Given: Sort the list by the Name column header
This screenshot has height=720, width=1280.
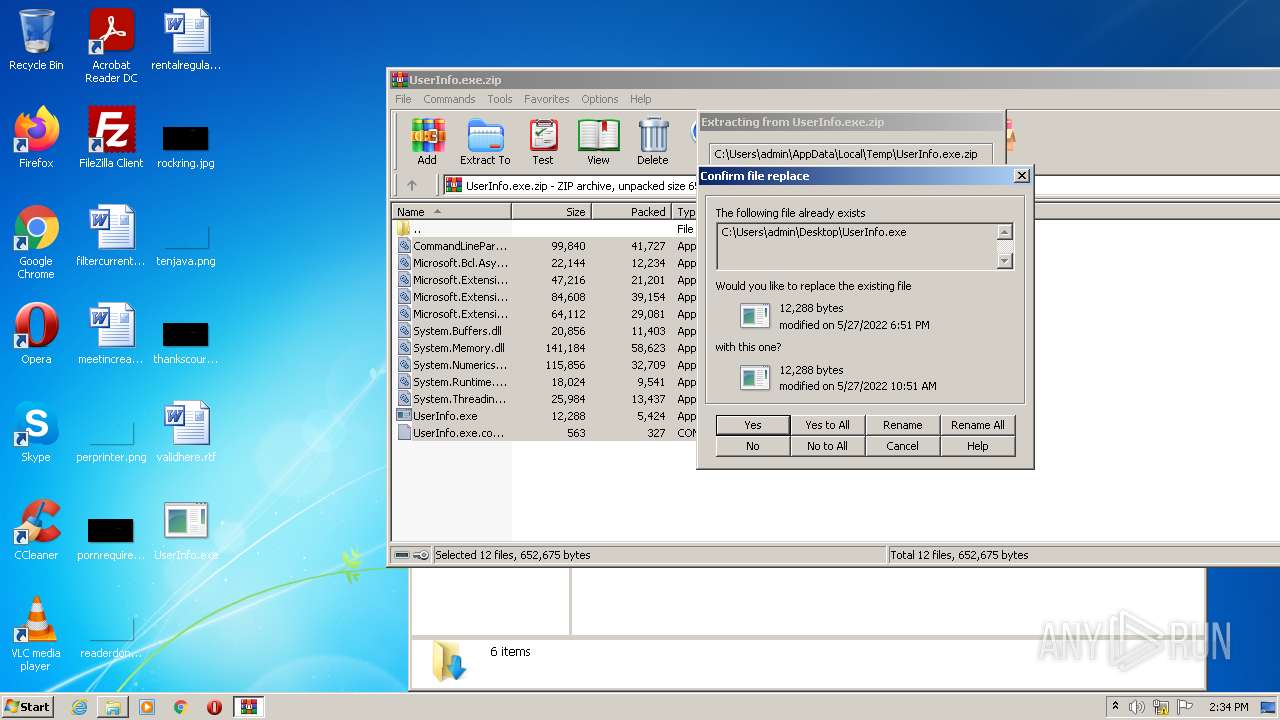Looking at the screenshot, I should (x=451, y=212).
